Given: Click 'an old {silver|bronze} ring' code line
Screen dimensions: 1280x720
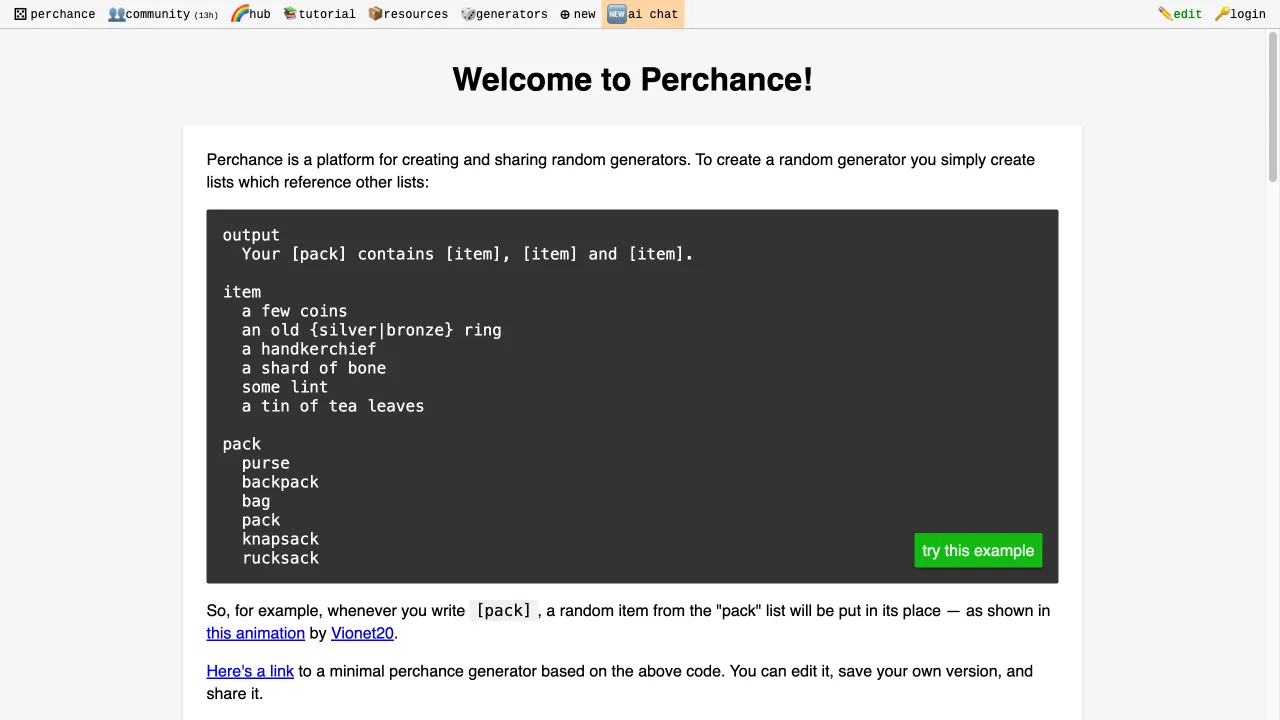Looking at the screenshot, I should pos(371,330).
